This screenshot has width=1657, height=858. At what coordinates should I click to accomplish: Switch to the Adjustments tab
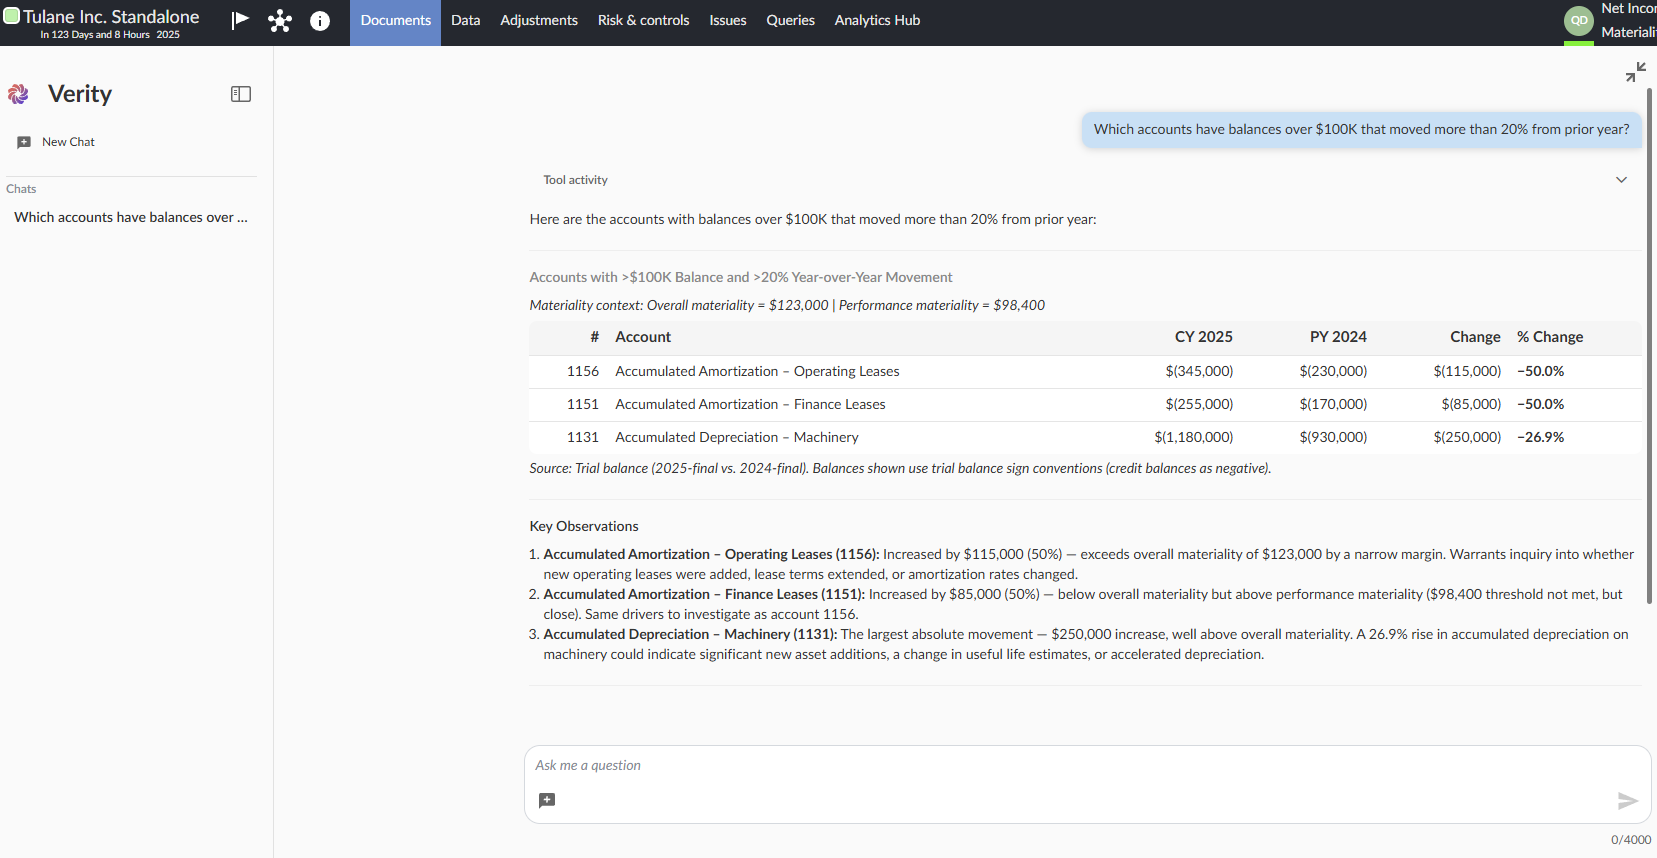tap(539, 21)
